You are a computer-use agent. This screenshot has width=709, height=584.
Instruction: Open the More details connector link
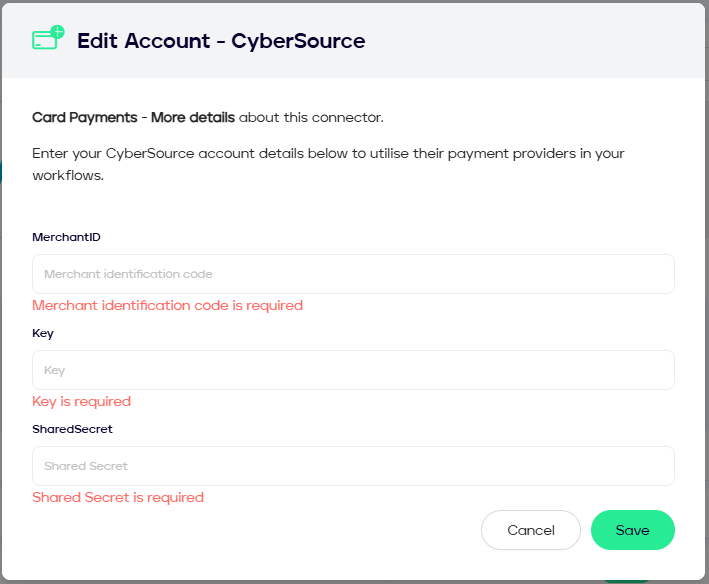pyautogui.click(x=193, y=117)
